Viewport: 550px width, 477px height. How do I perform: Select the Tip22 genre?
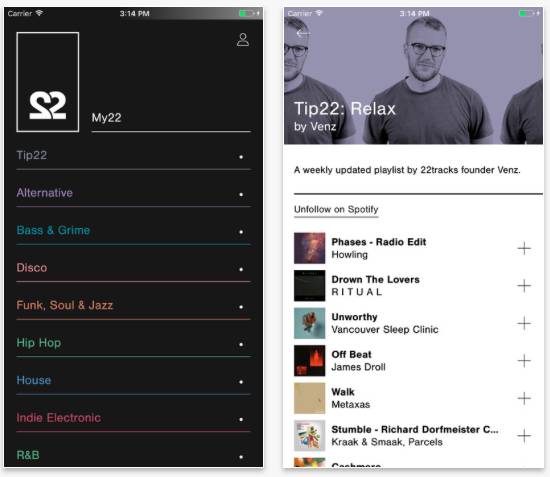pyautogui.click(x=32, y=155)
